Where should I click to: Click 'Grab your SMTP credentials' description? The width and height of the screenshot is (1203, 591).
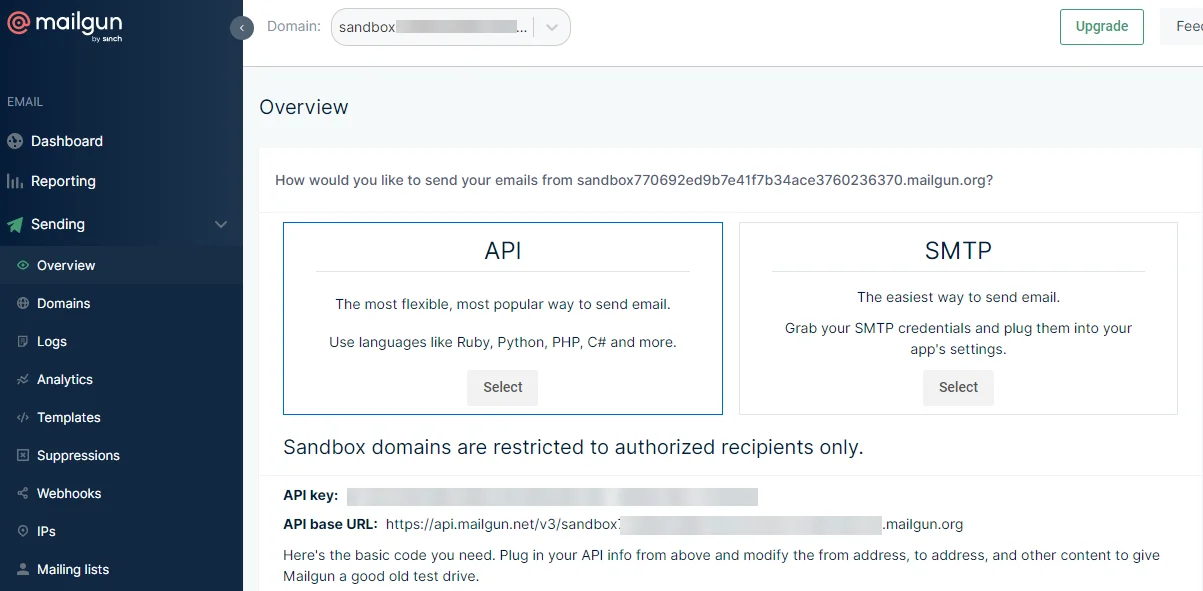tap(958, 339)
